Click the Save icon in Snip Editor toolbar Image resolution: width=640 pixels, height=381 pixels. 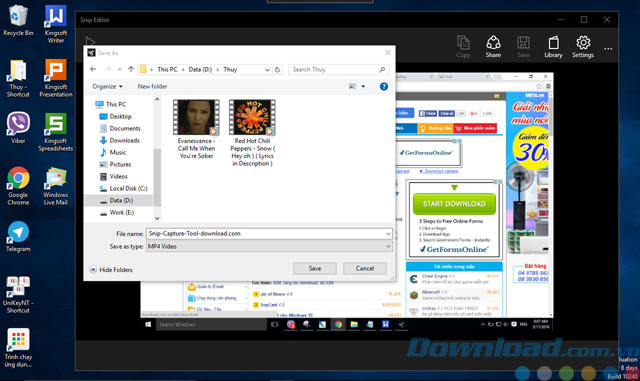click(x=523, y=47)
